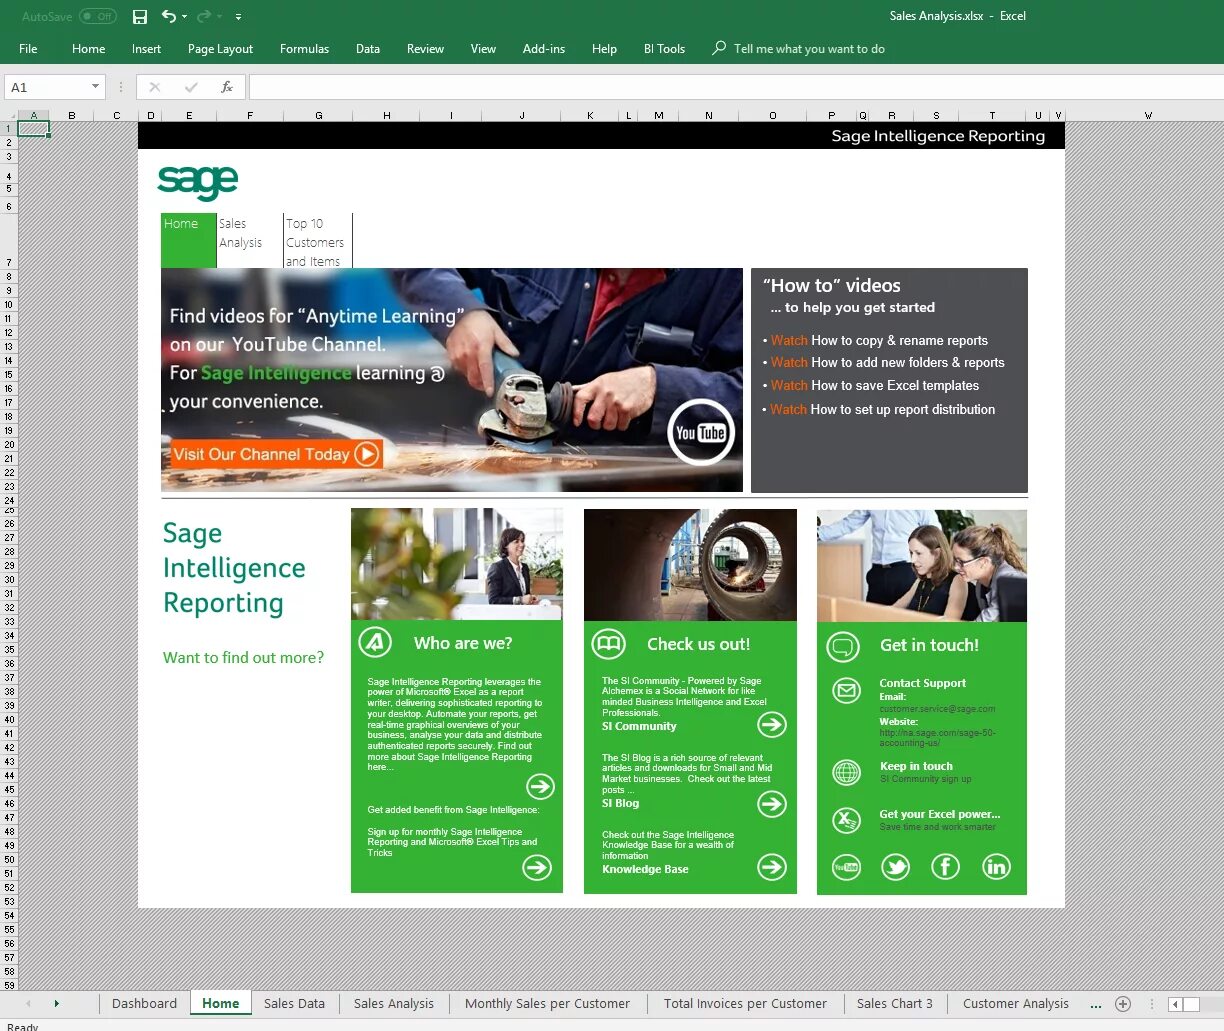
Task: Open Monthly Sales per Customer sheet tab
Action: (547, 1003)
